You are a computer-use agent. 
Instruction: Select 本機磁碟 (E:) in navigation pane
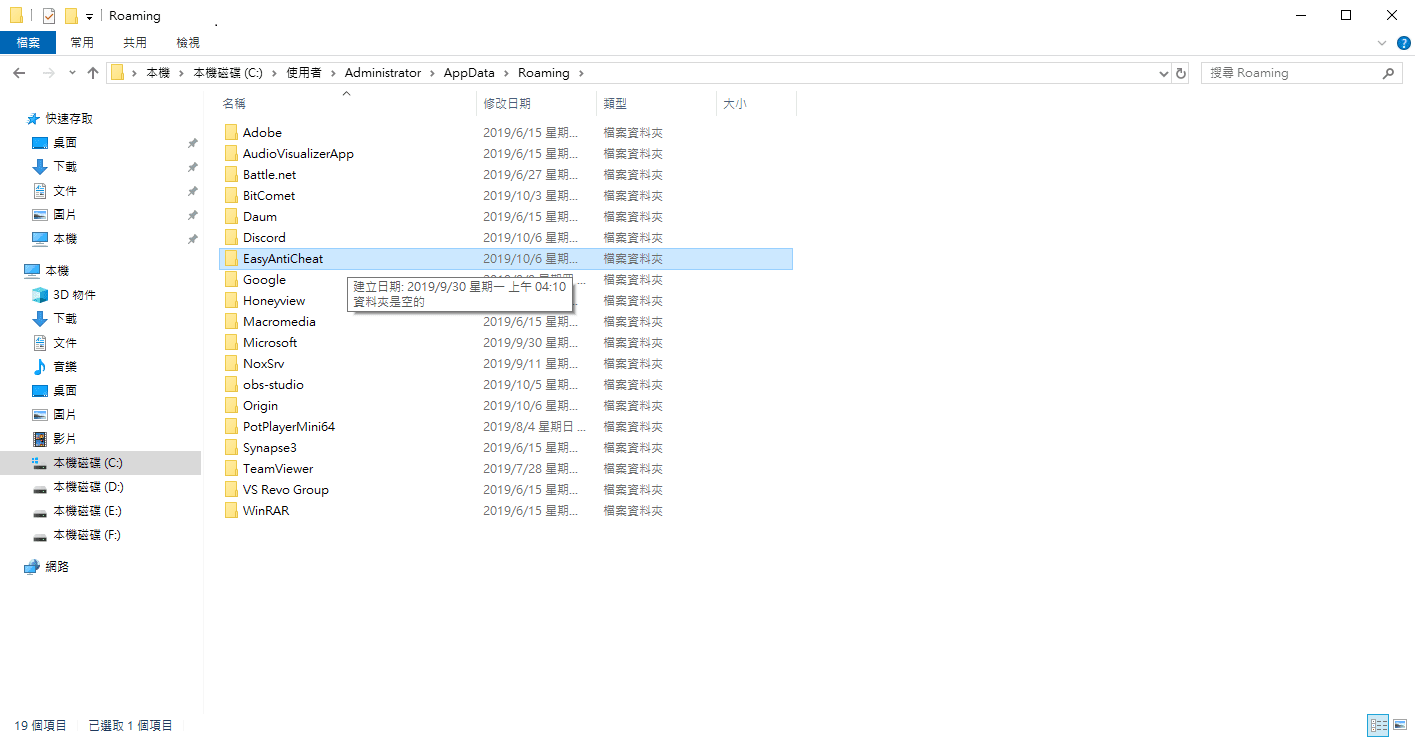(x=88, y=511)
